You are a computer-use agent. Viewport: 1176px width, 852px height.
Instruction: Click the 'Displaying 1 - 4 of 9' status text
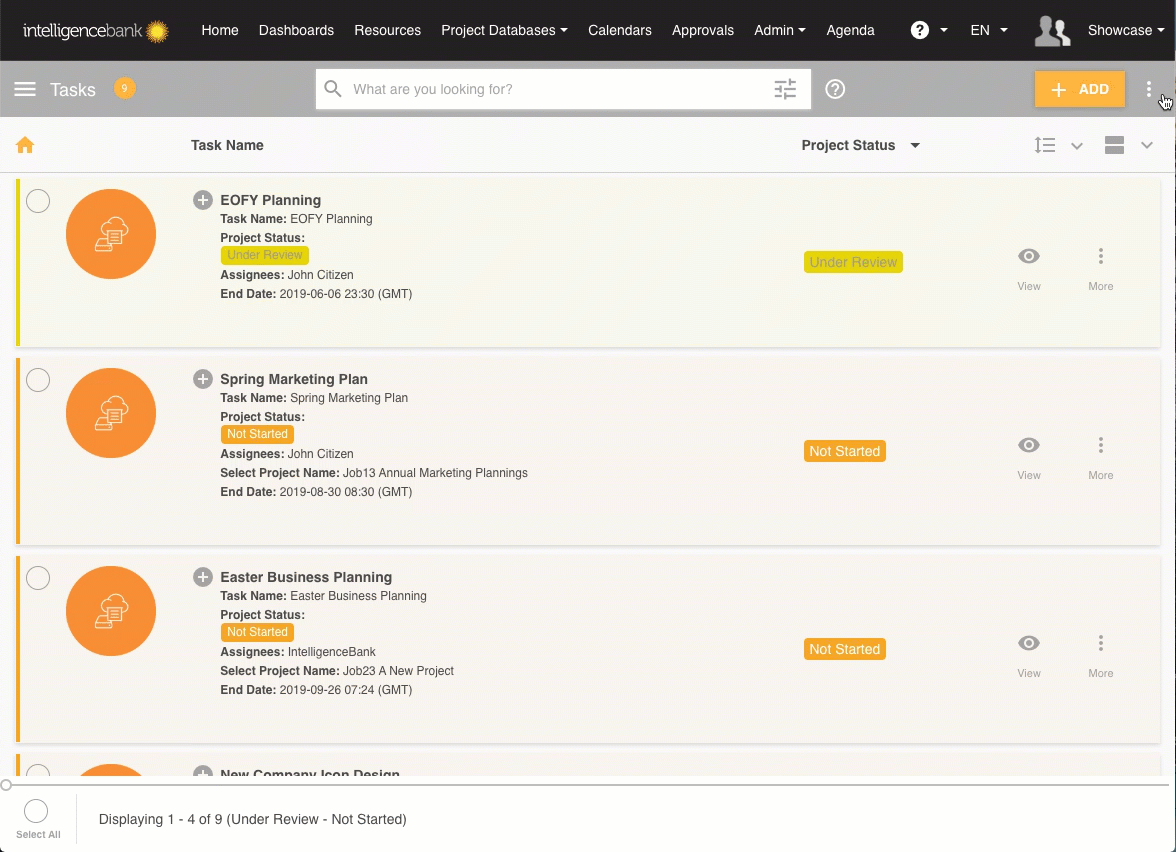253,819
